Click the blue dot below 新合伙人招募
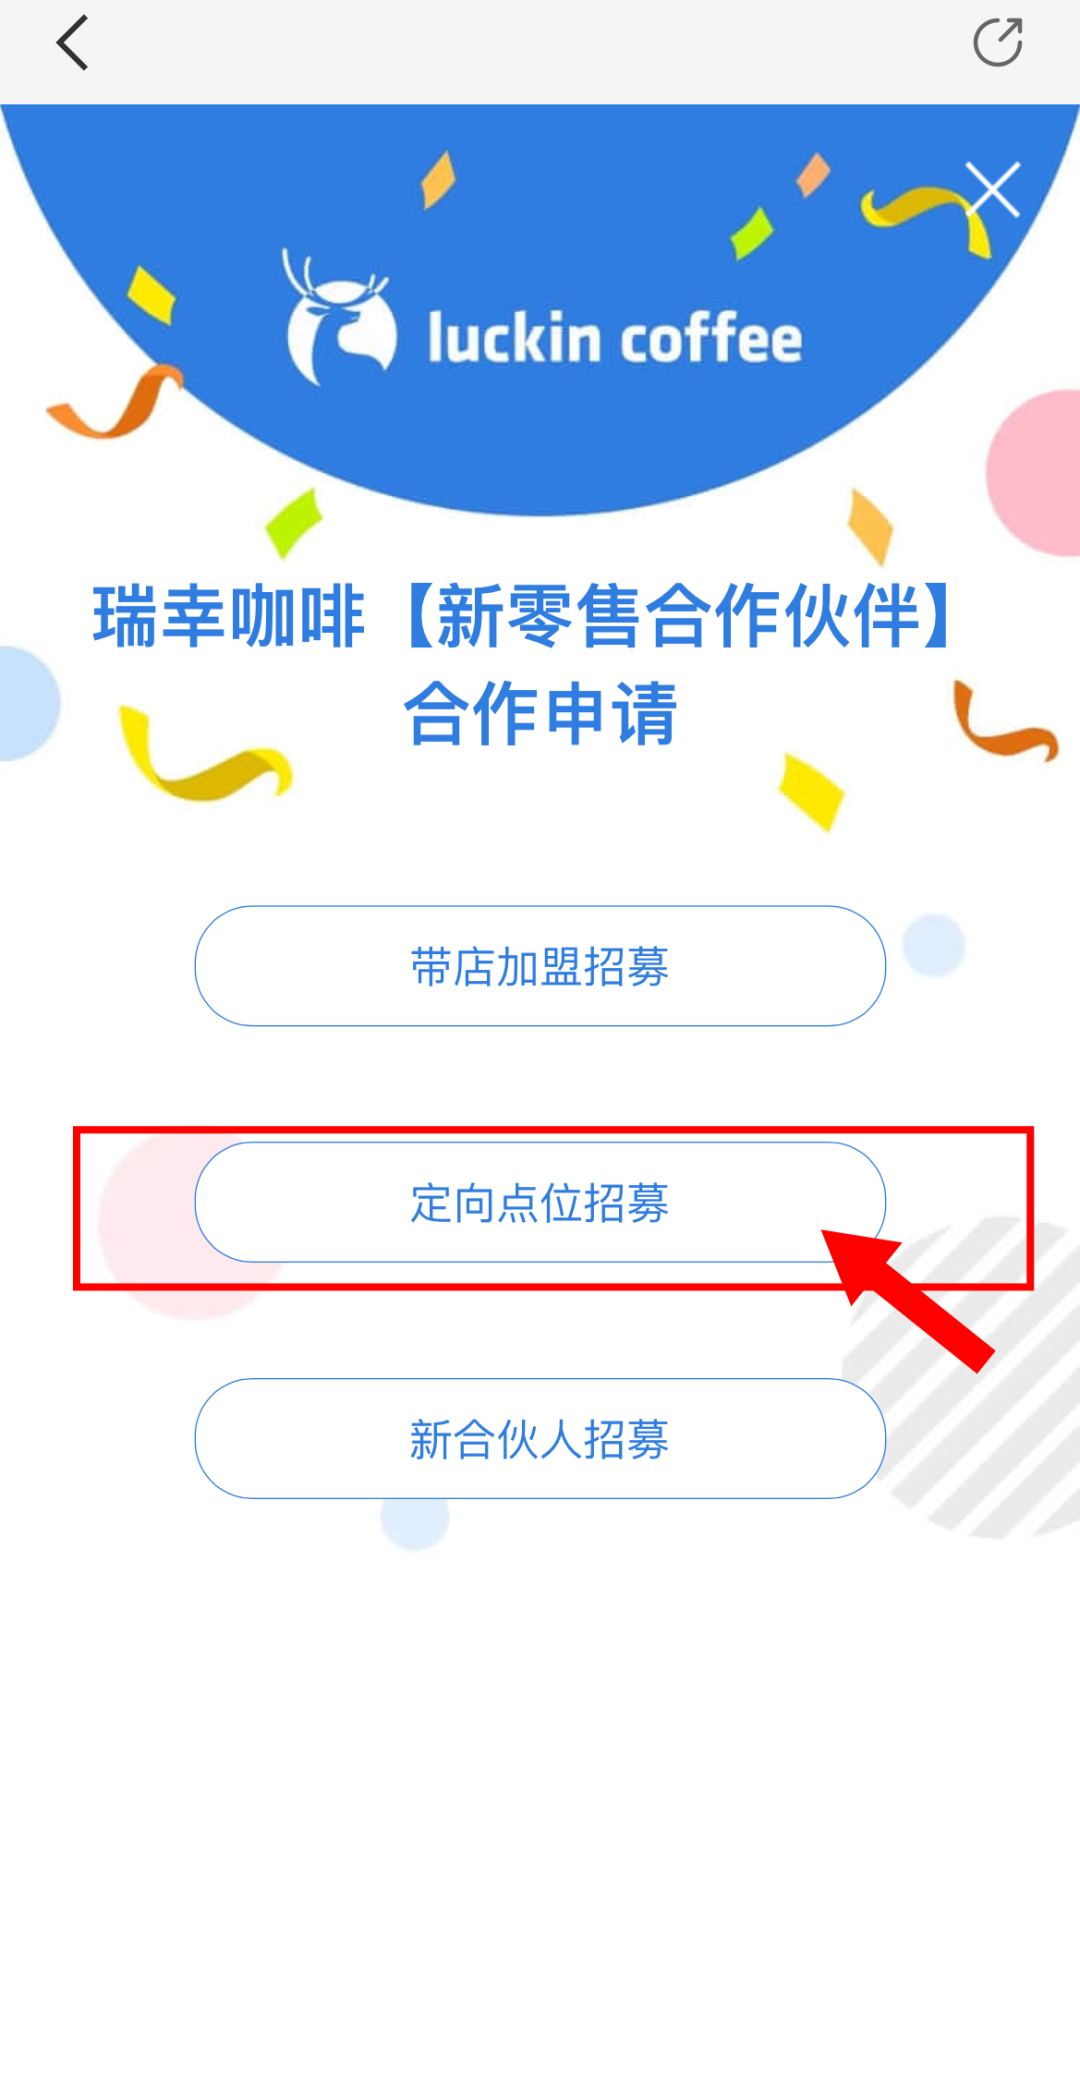 [415, 1522]
